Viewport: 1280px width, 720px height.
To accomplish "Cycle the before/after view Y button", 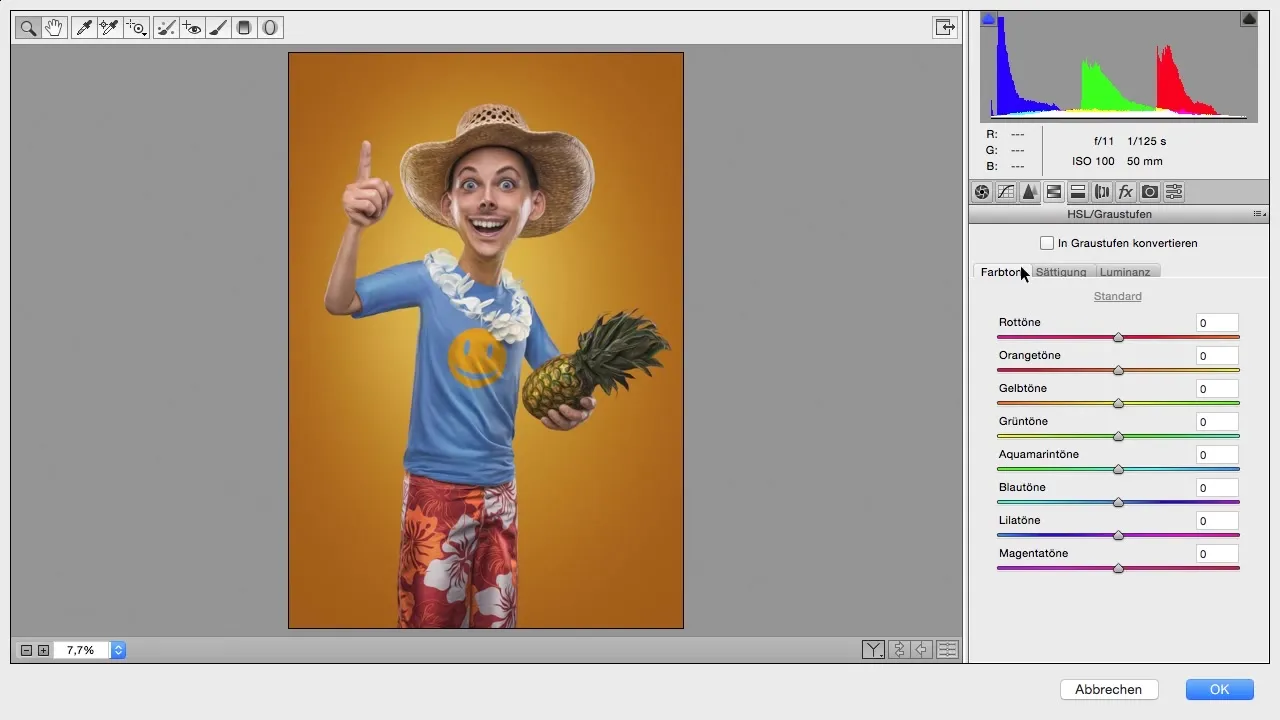I will pos(873,650).
